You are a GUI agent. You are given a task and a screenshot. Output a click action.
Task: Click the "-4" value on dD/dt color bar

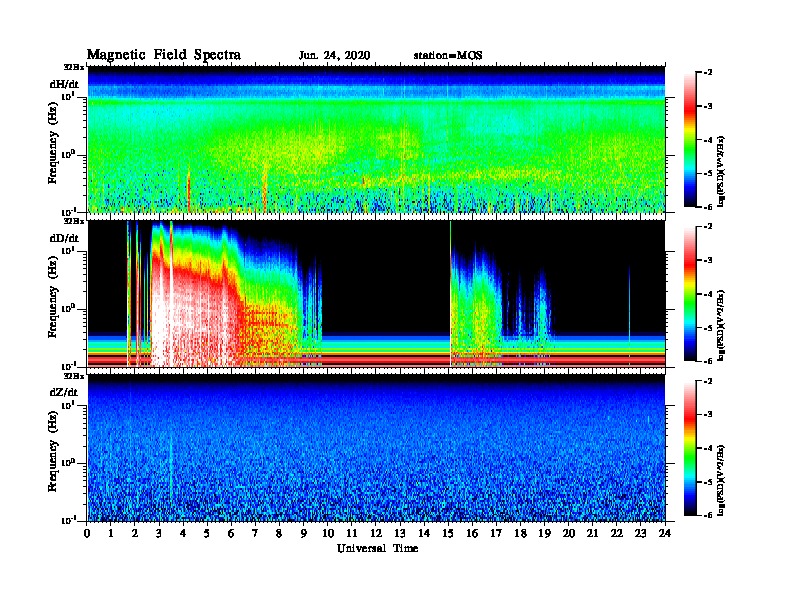coord(708,294)
